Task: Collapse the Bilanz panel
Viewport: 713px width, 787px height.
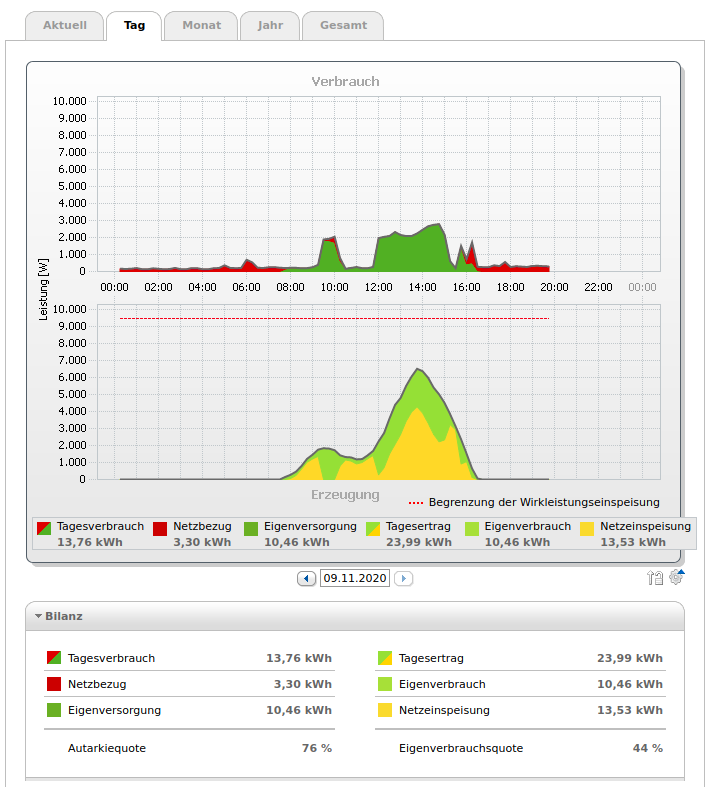Action: (39, 616)
